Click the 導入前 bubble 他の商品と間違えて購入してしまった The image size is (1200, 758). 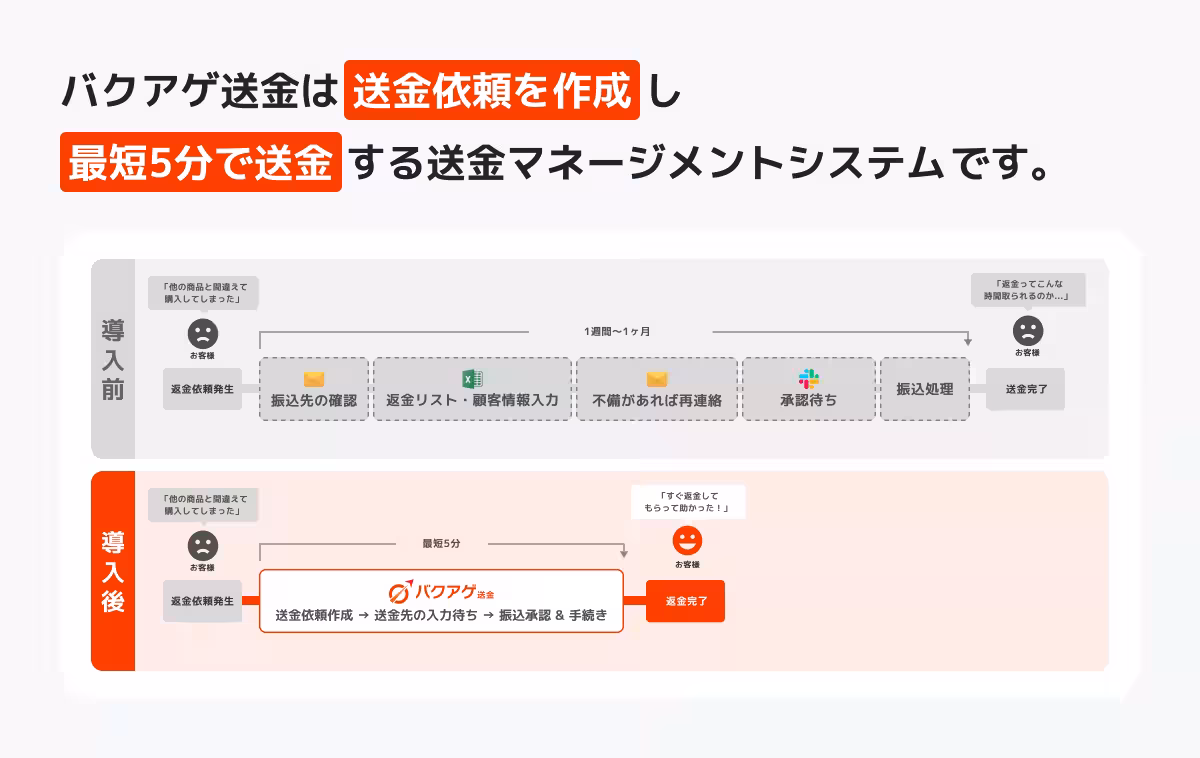[203, 292]
